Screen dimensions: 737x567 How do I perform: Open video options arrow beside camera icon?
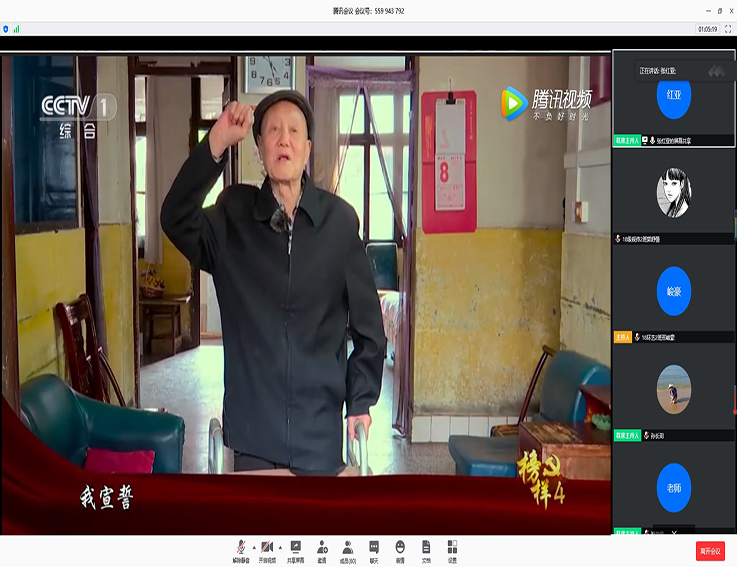(281, 547)
